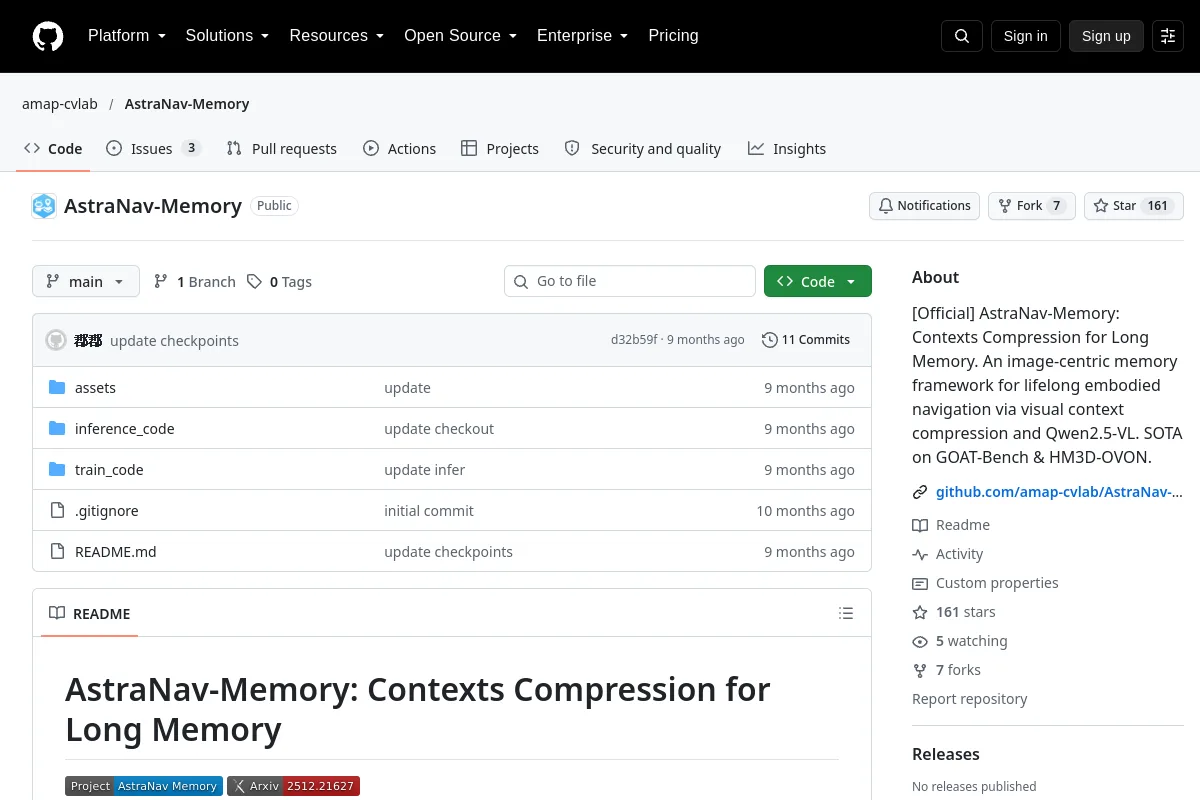Click the Readme book icon in About
This screenshot has height=800, width=1200.
click(920, 525)
